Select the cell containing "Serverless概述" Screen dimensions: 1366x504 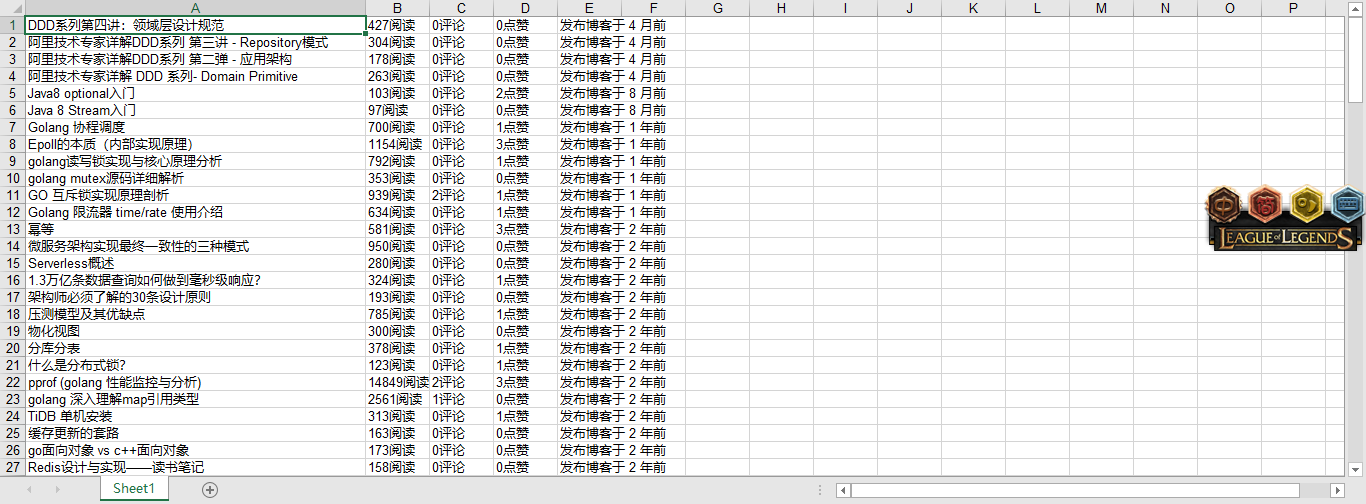[x=195, y=263]
